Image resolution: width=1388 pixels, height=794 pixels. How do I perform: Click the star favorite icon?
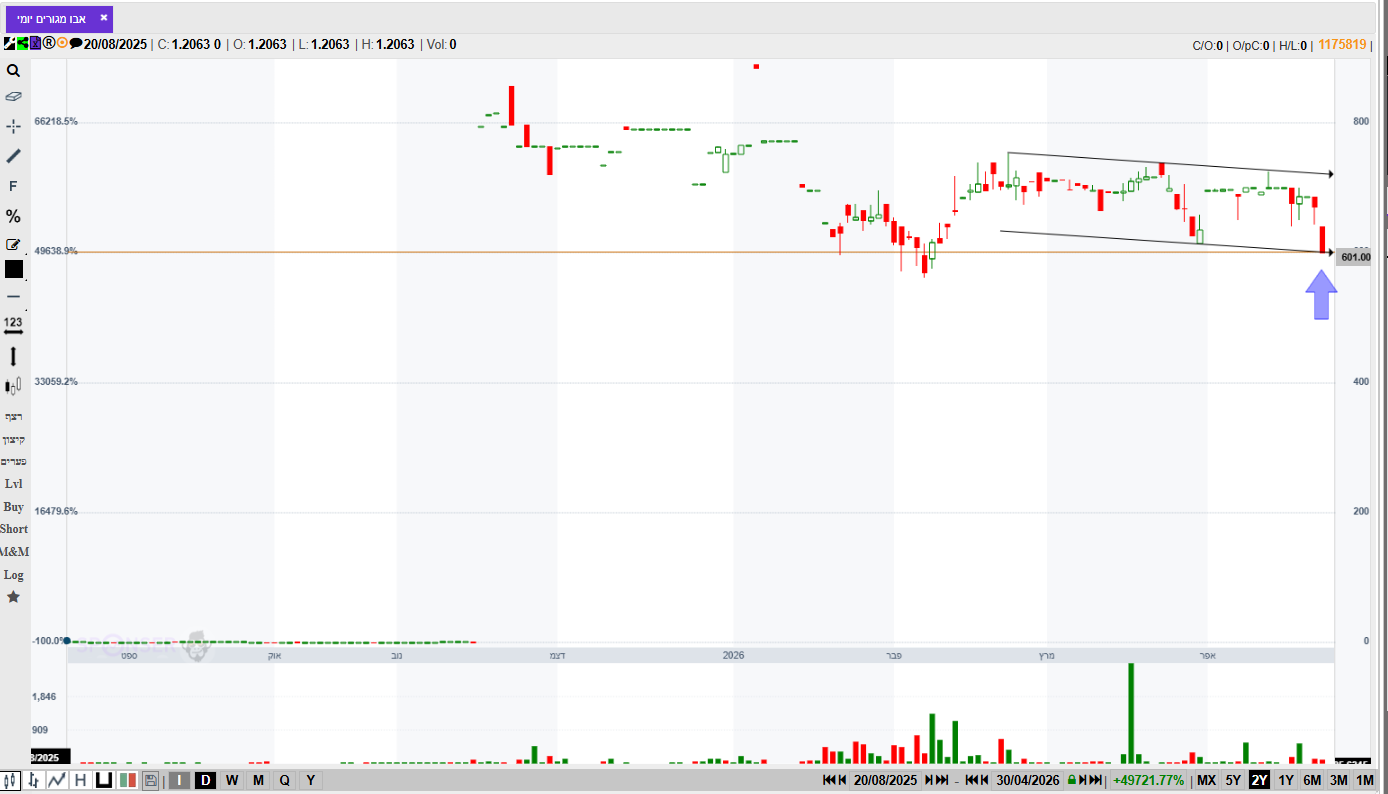(x=13, y=597)
